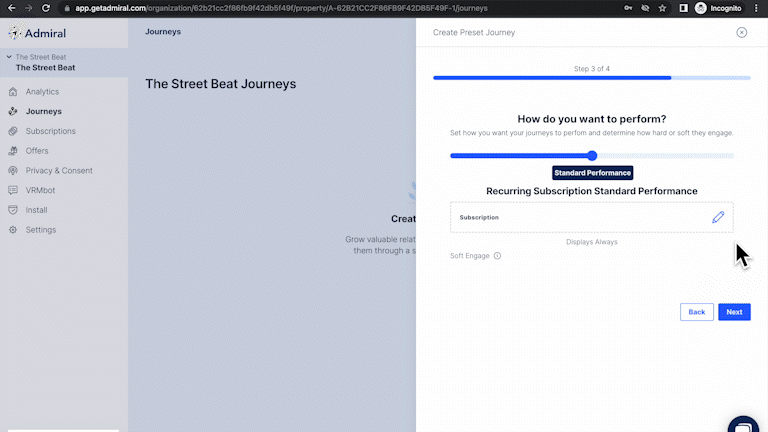
Task: Click the Analytics home icon
Action: coord(13,92)
